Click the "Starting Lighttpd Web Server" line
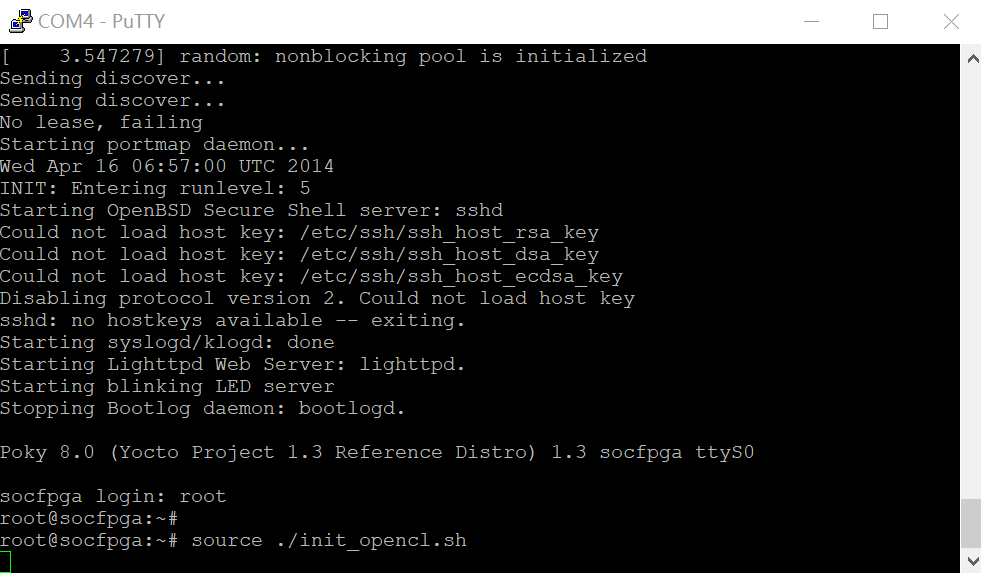The height and width of the screenshot is (573, 981). 232,365
